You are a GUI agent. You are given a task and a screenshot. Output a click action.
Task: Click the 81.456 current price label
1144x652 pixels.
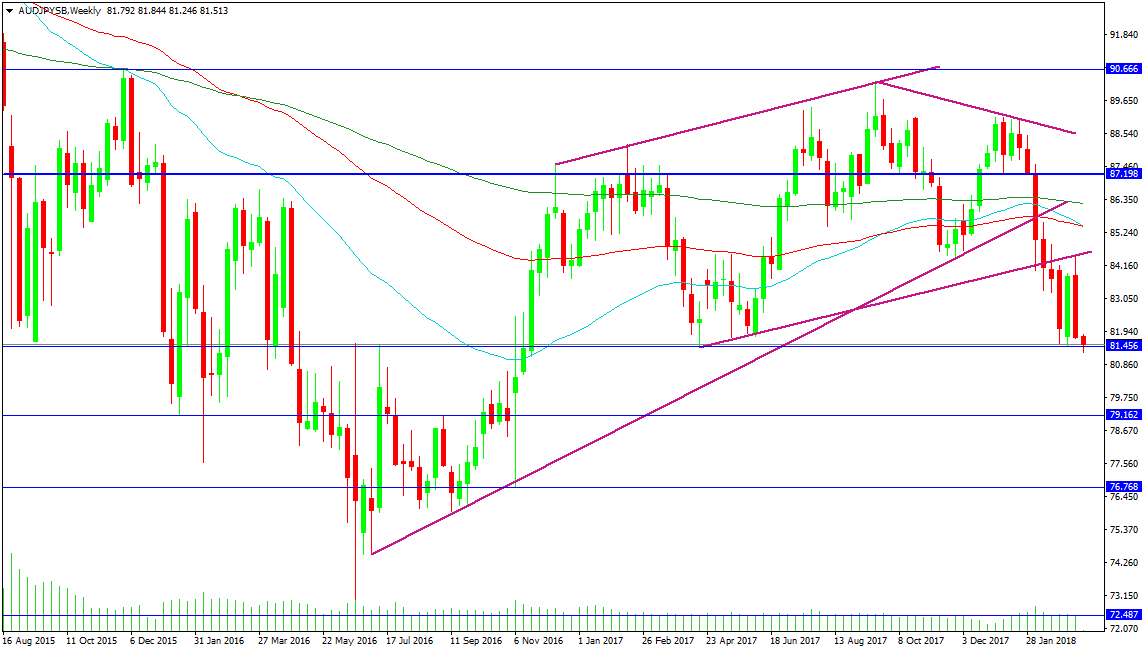pyautogui.click(x=1124, y=346)
